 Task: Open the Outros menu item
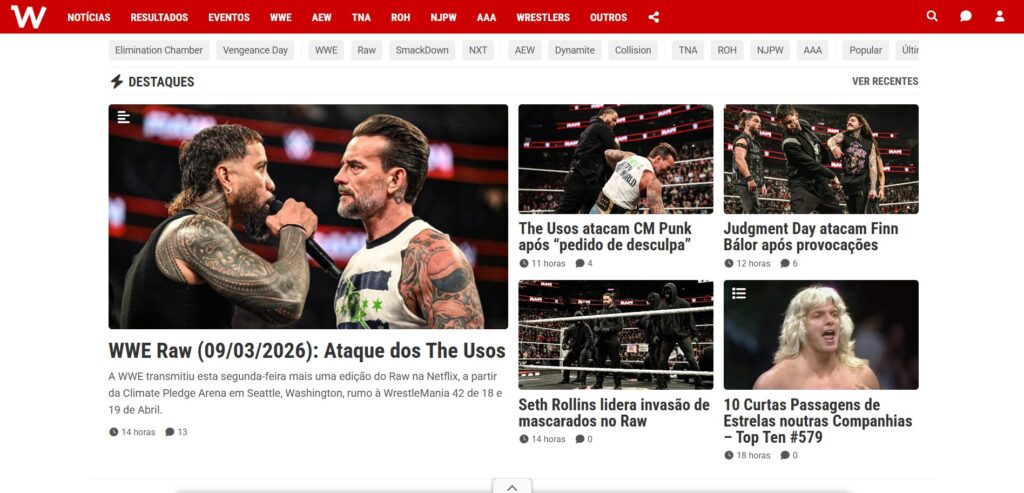(608, 18)
